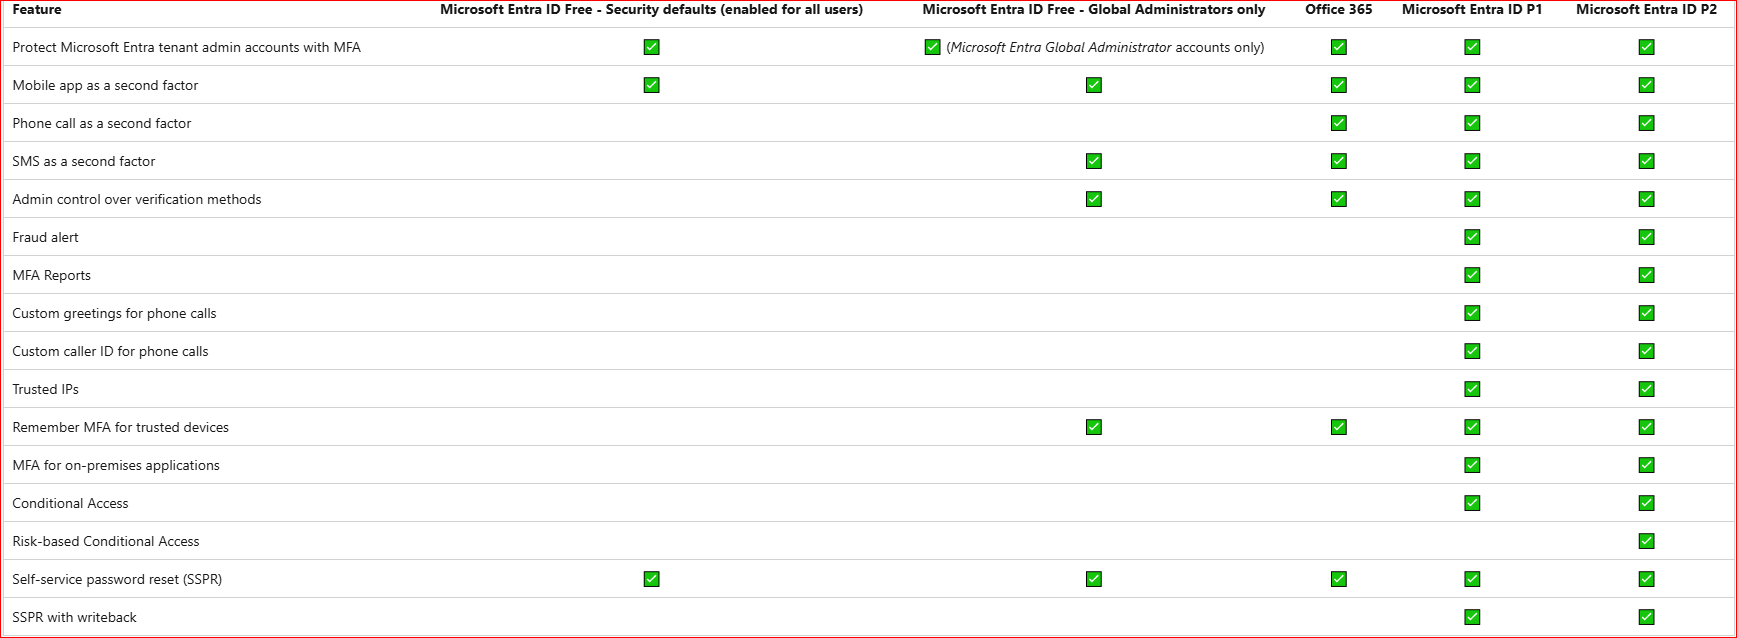
Task: Select the Custom caller ID for phone calls label
Action: pyautogui.click(x=110, y=351)
